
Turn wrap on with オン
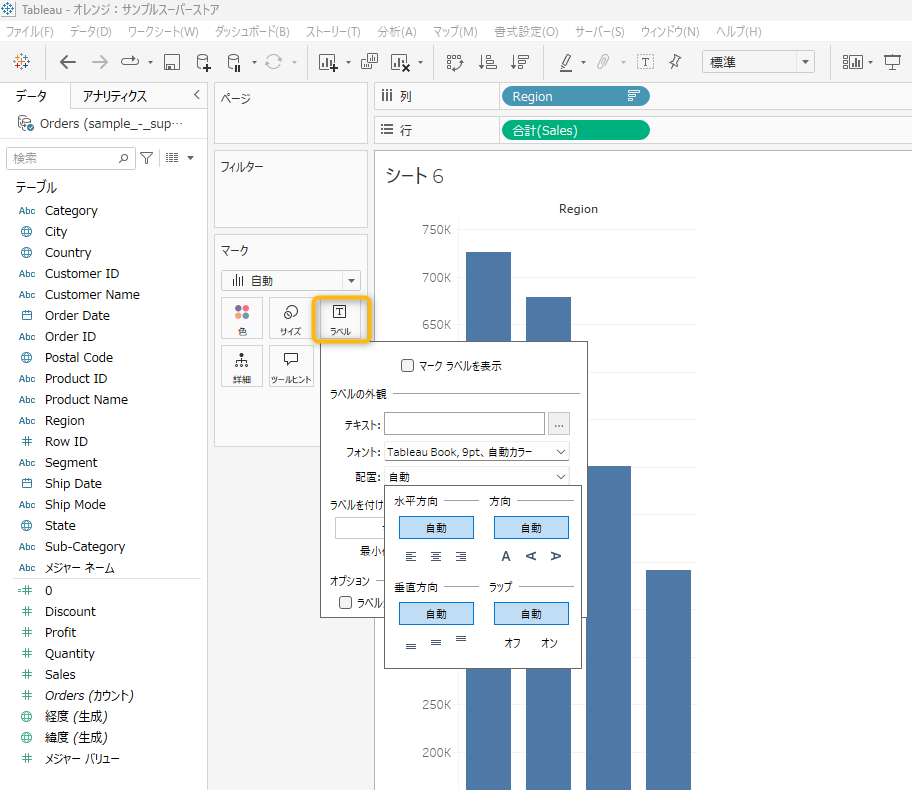(x=549, y=643)
